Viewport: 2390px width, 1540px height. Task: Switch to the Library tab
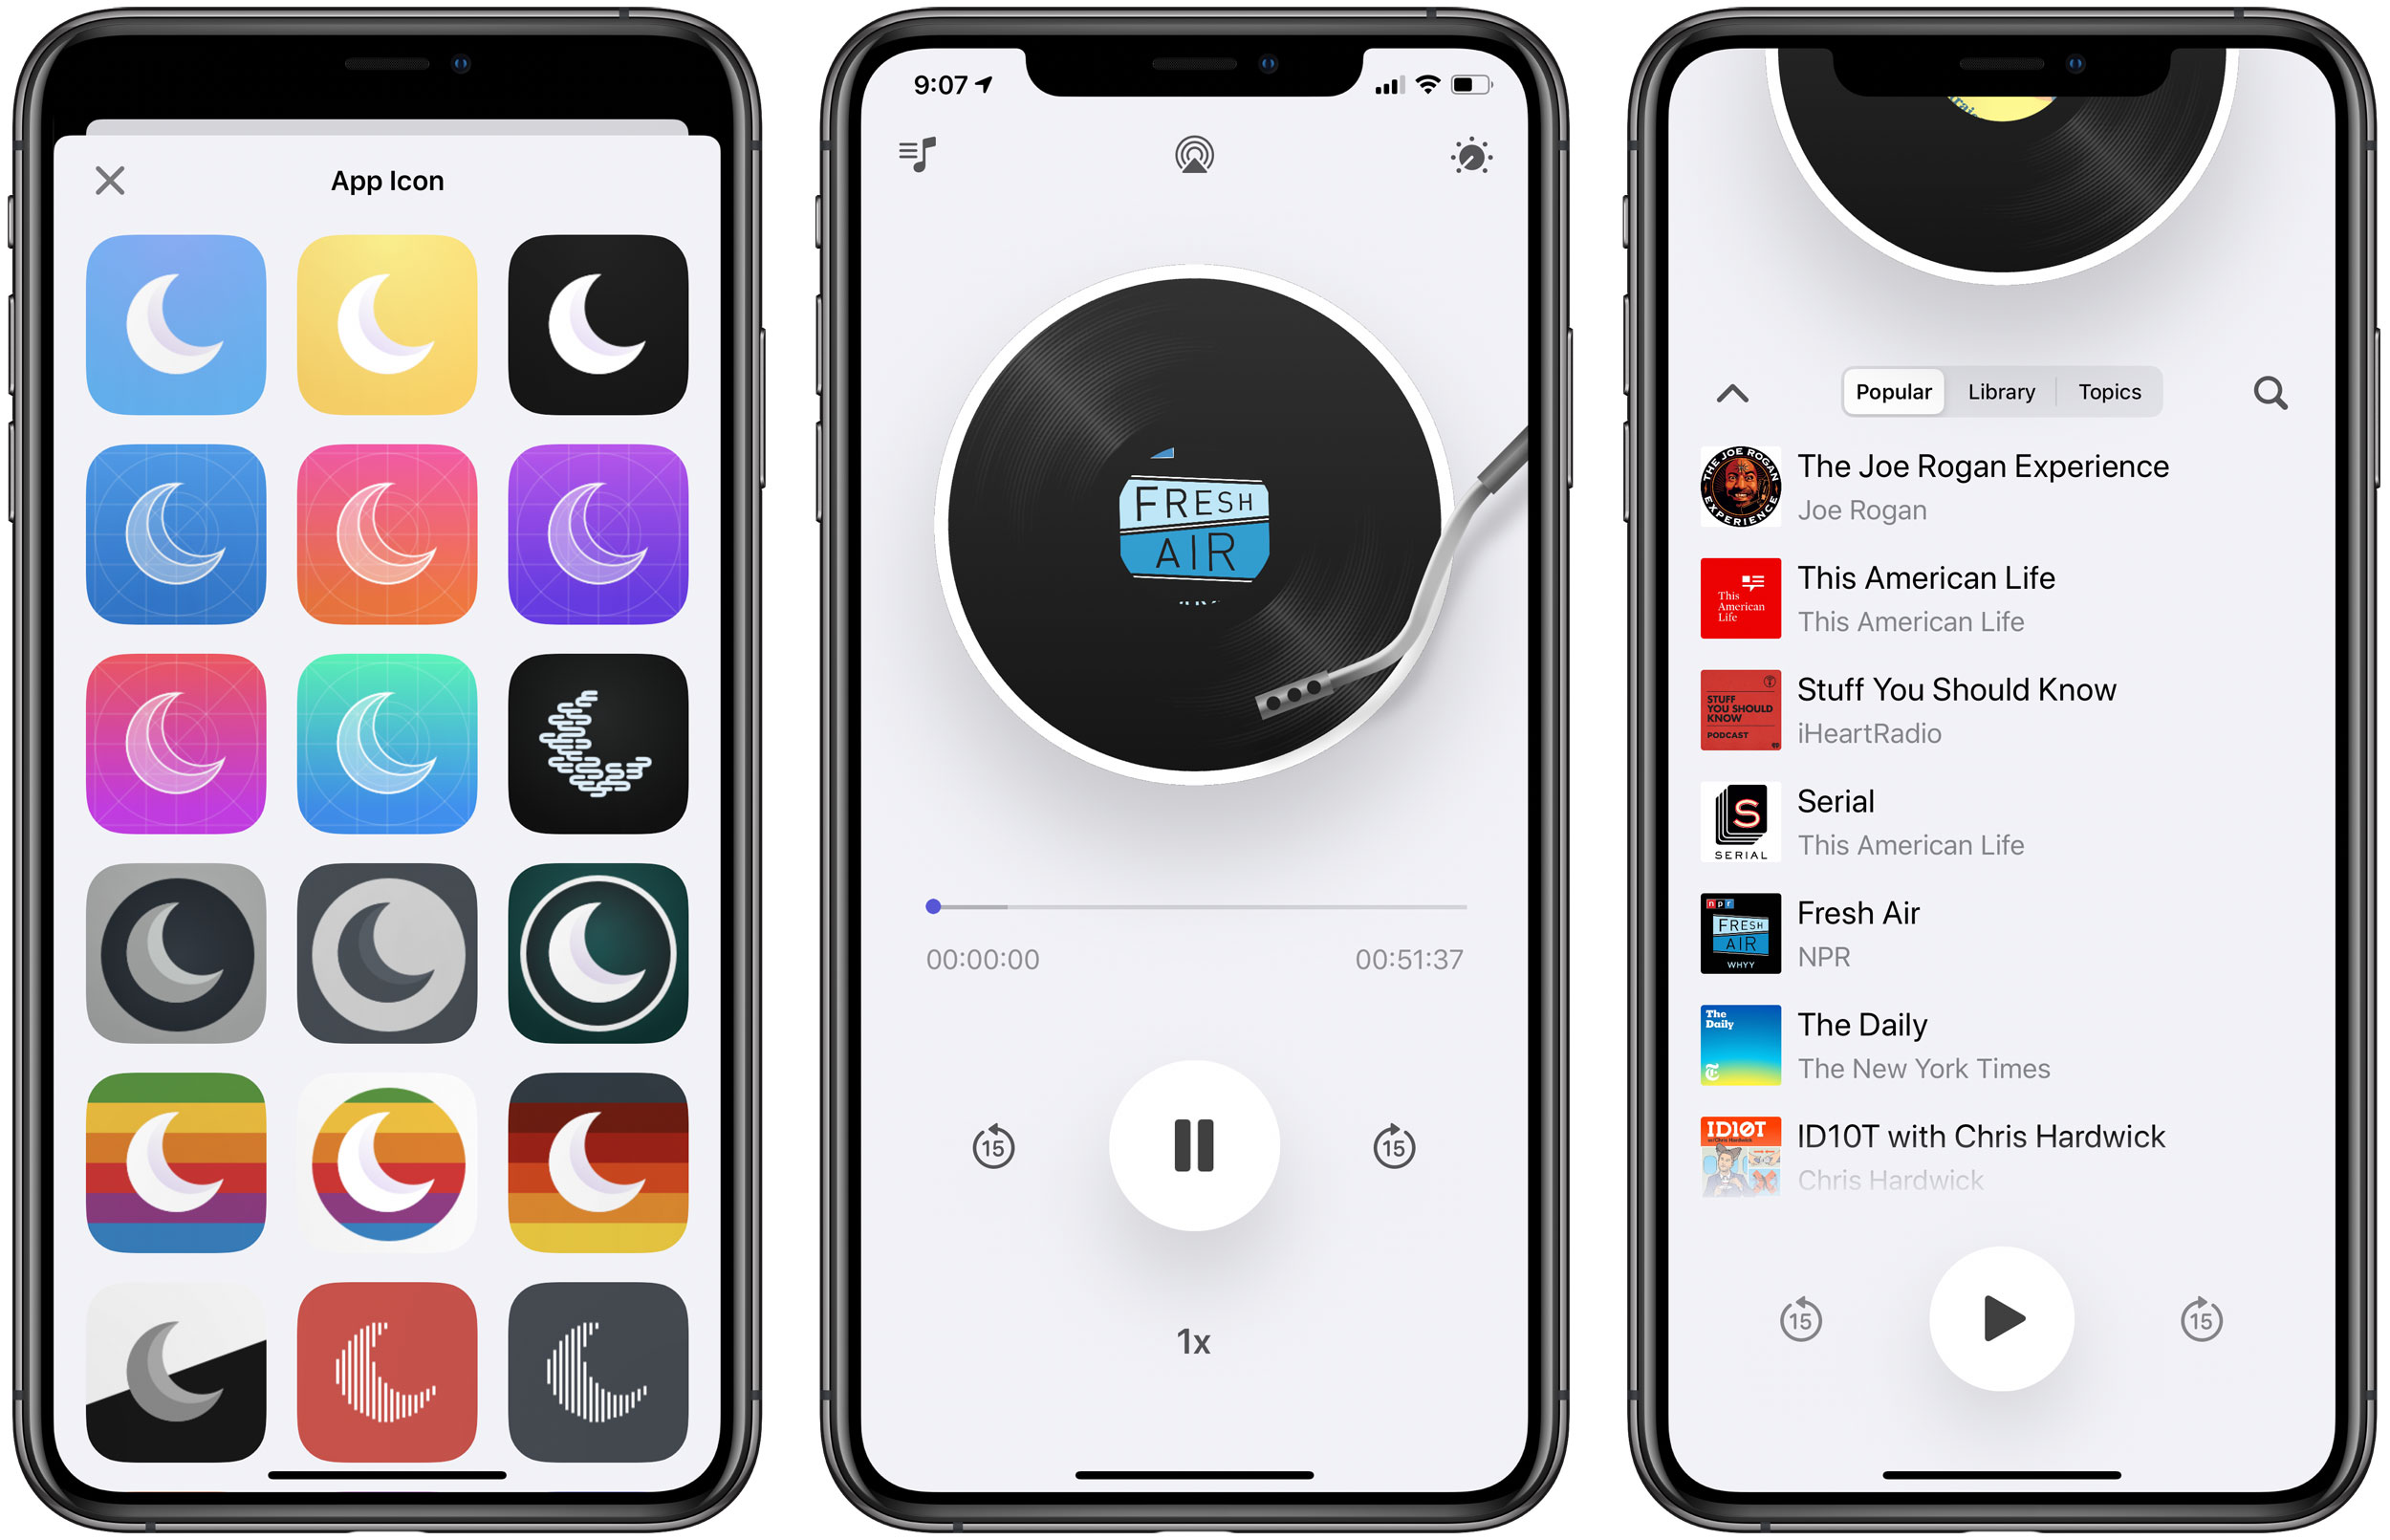tap(2002, 388)
